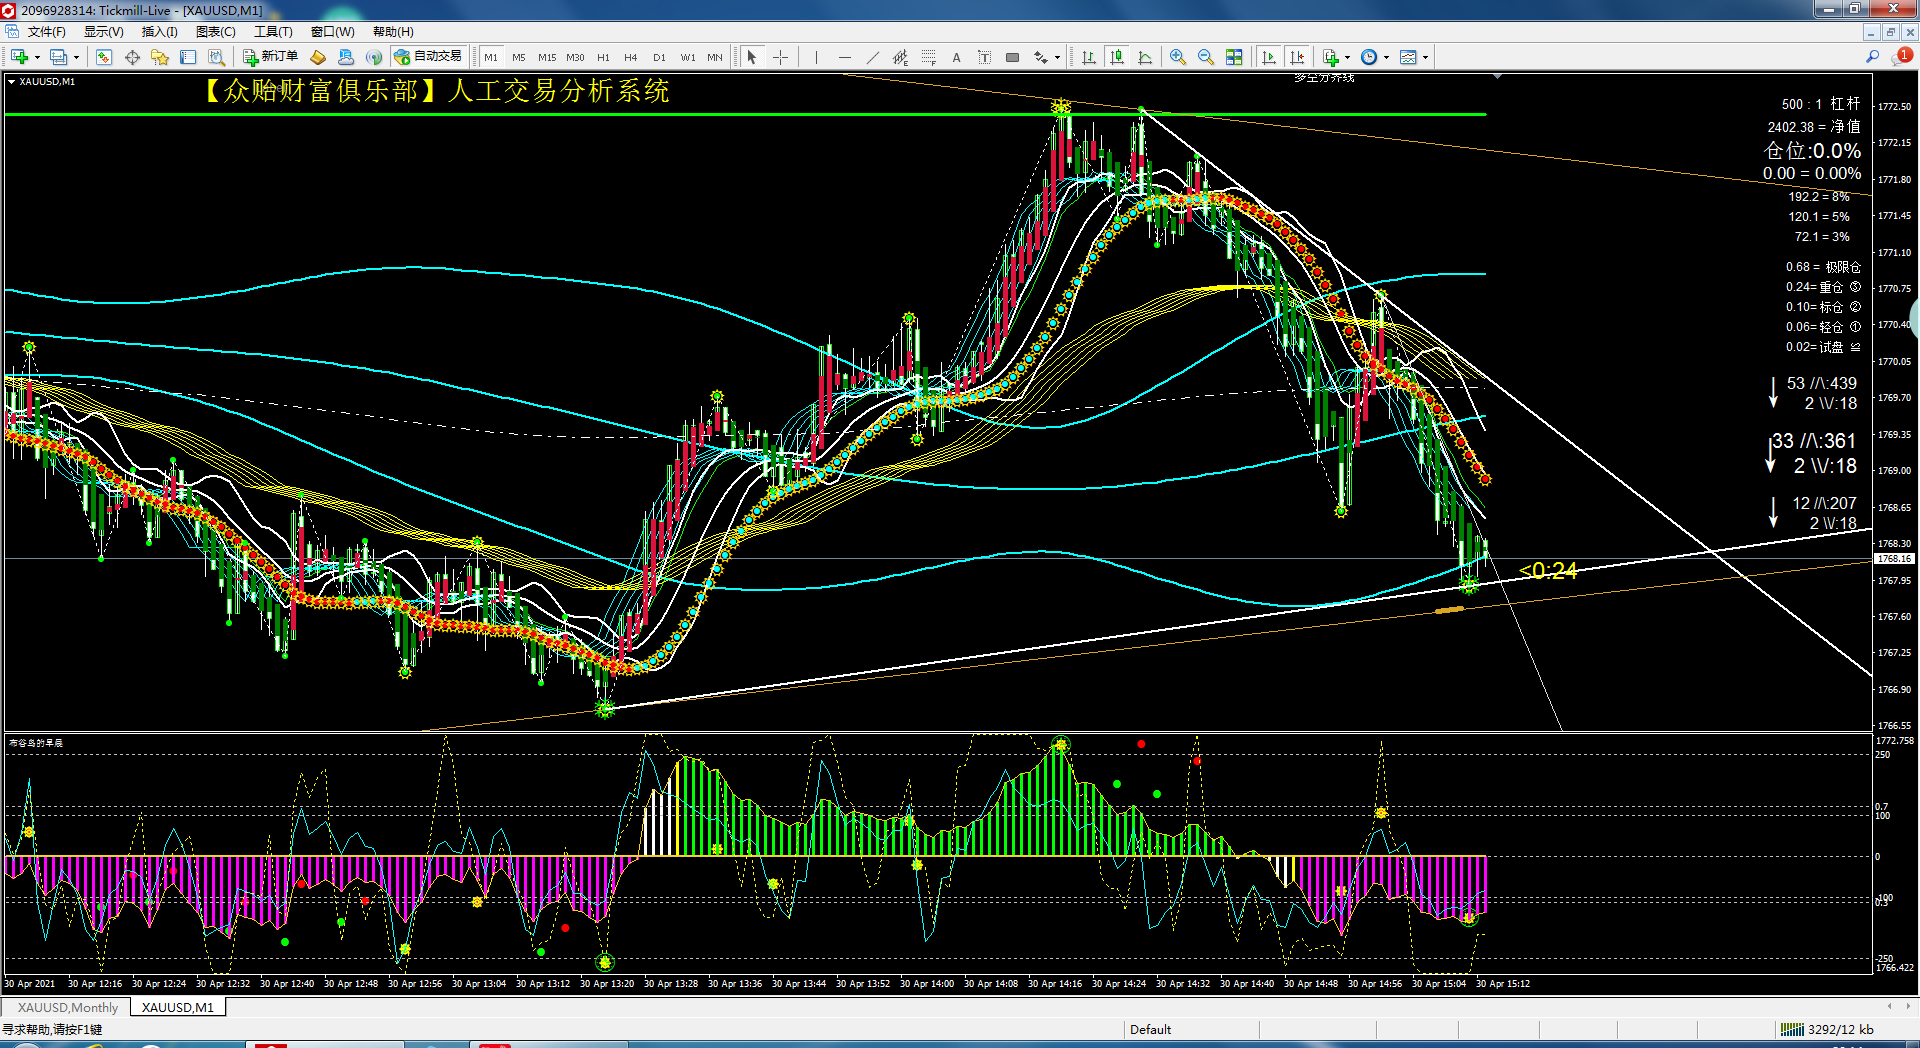Open the notification alert icon
1920x1048 pixels.
coord(1900,57)
